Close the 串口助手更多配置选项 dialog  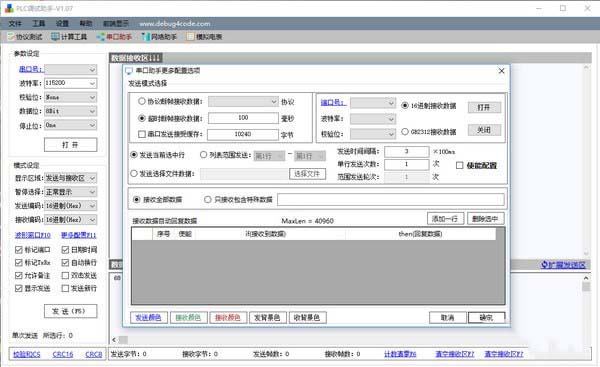click(502, 71)
